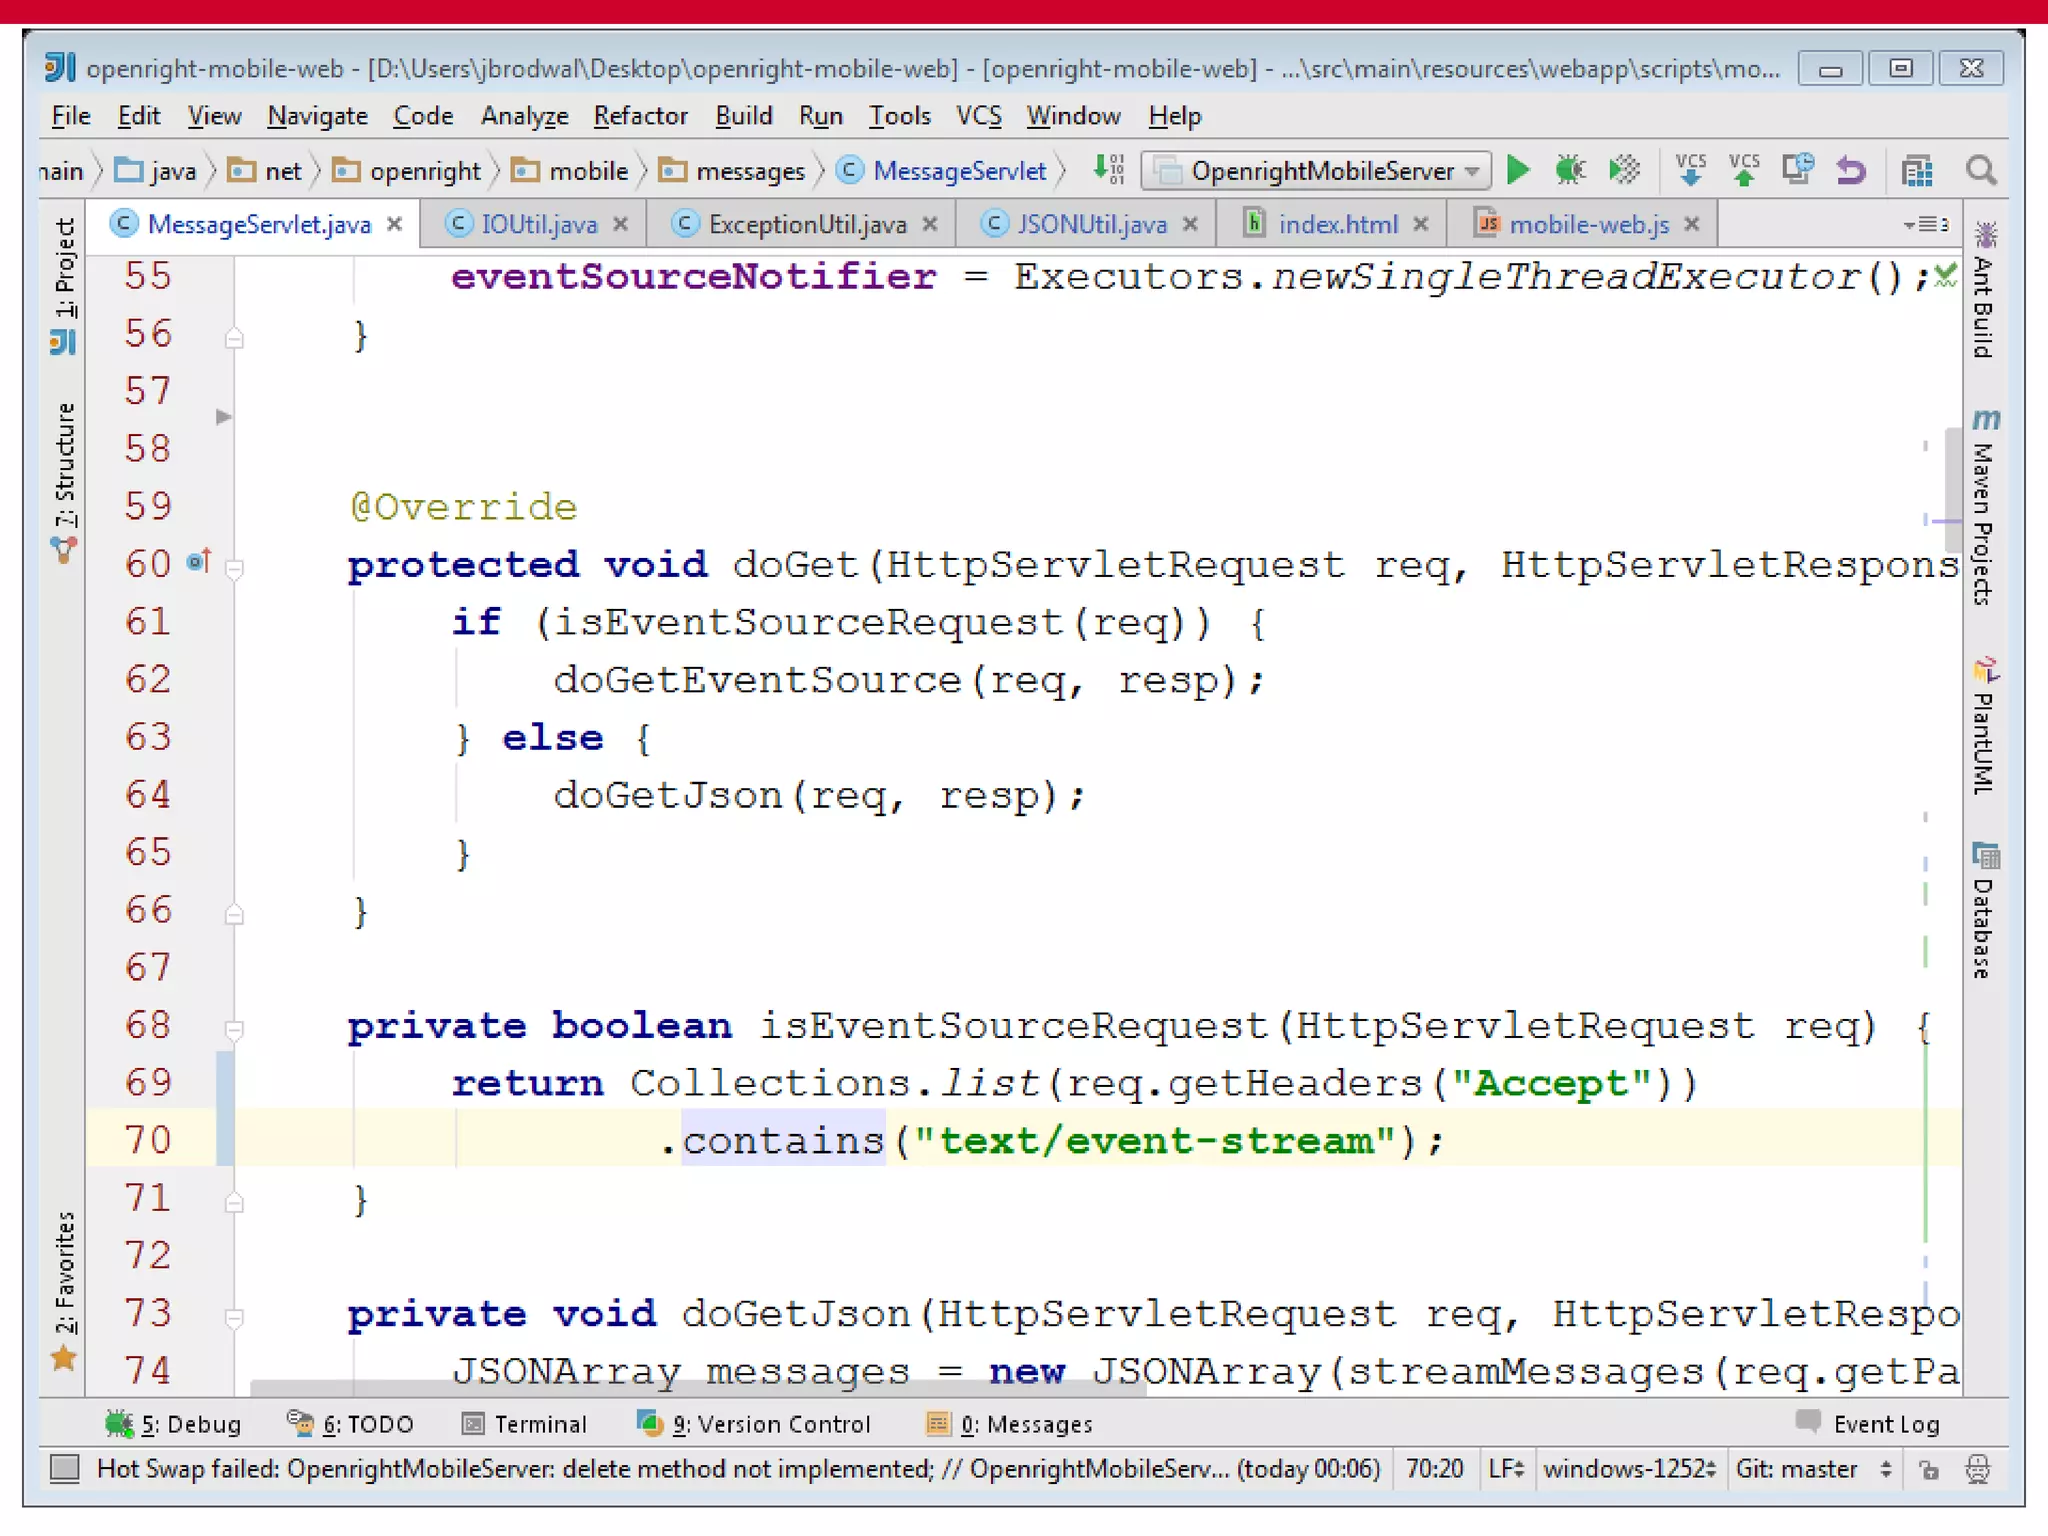Image resolution: width=2048 pixels, height=1536 pixels.
Task: Click the Debug bug icon in toolbar
Action: (1570, 171)
